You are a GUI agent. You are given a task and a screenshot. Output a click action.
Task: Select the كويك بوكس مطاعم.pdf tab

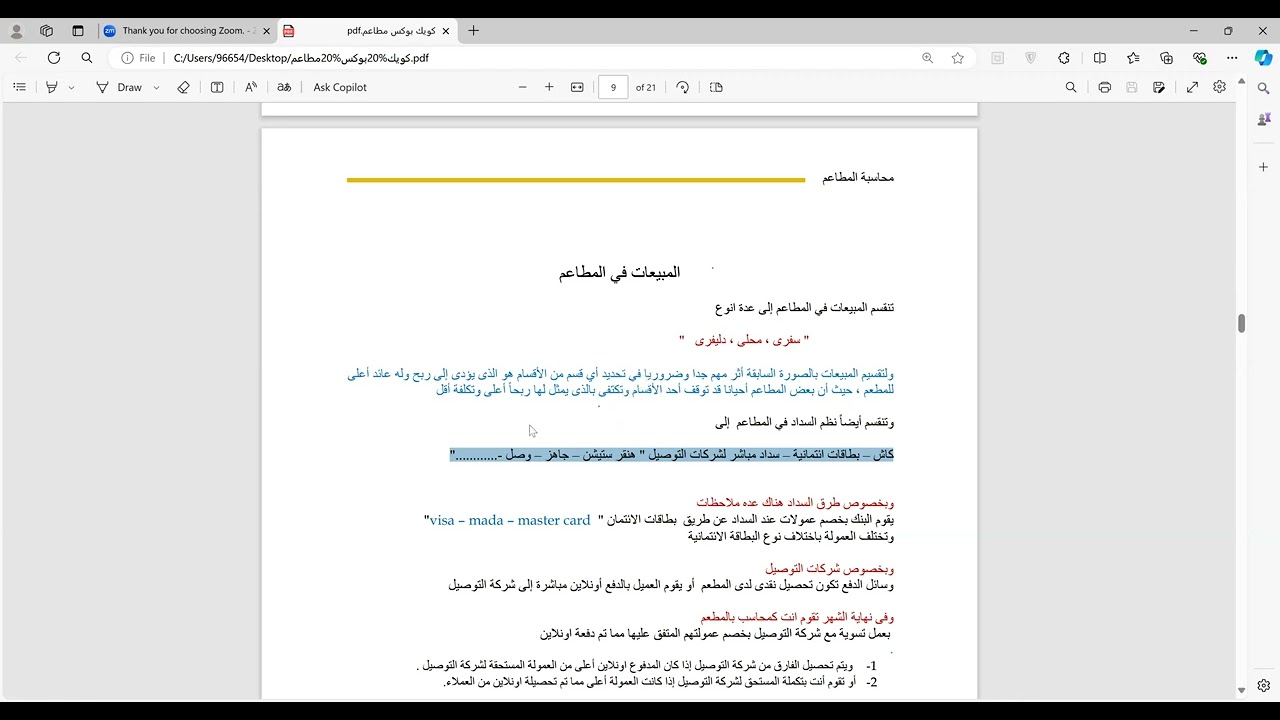[x=365, y=31]
